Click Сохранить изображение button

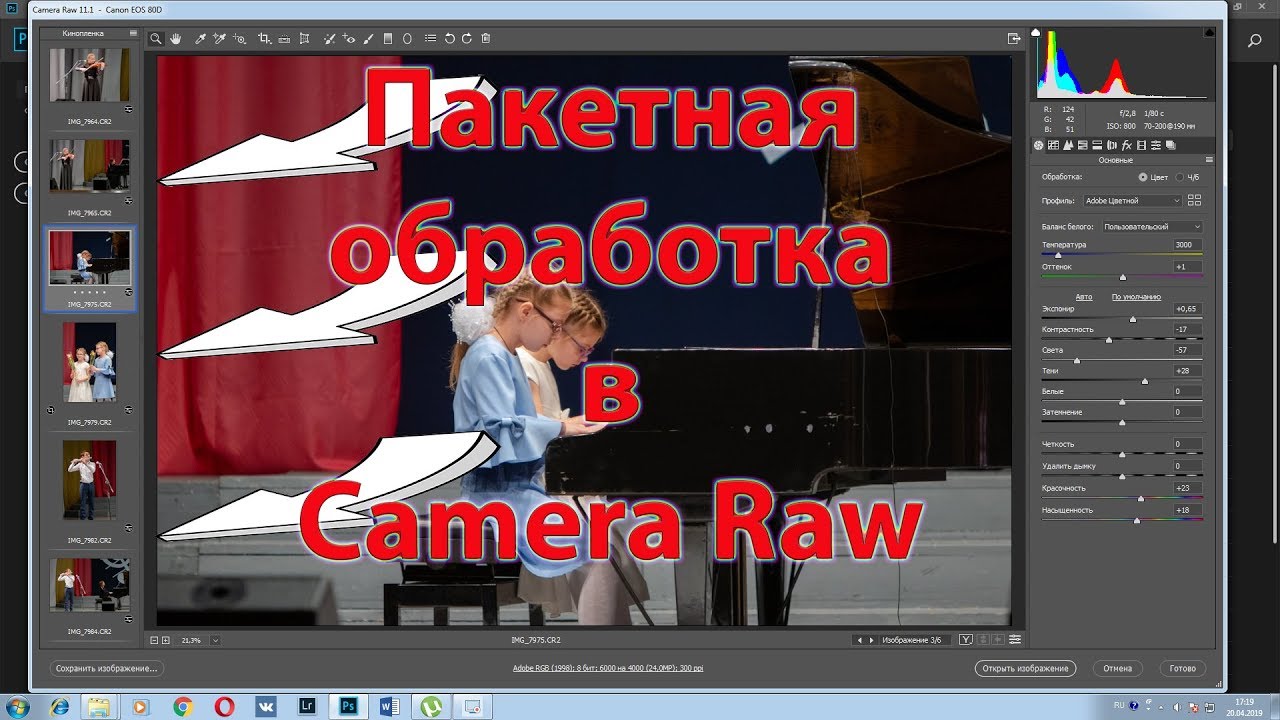(x=106, y=668)
